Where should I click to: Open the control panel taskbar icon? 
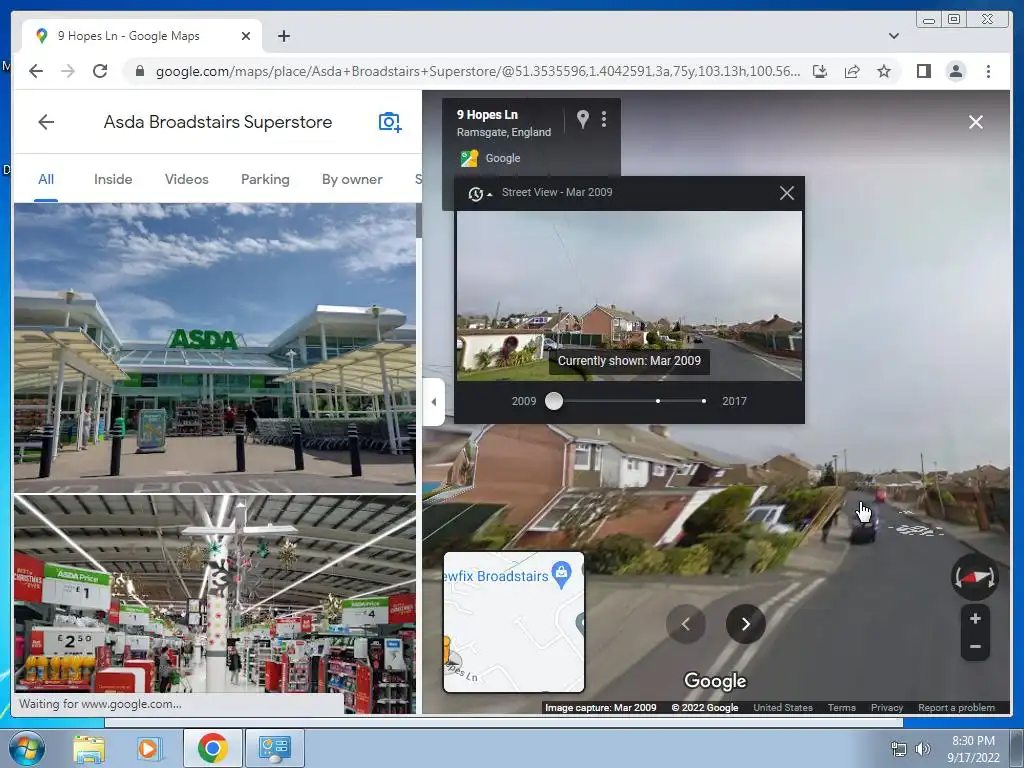click(274, 748)
